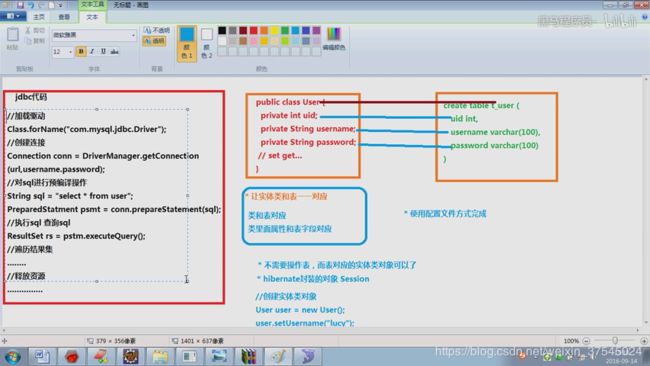
Task: Toggle the Italic formatting button
Action: coord(92,51)
